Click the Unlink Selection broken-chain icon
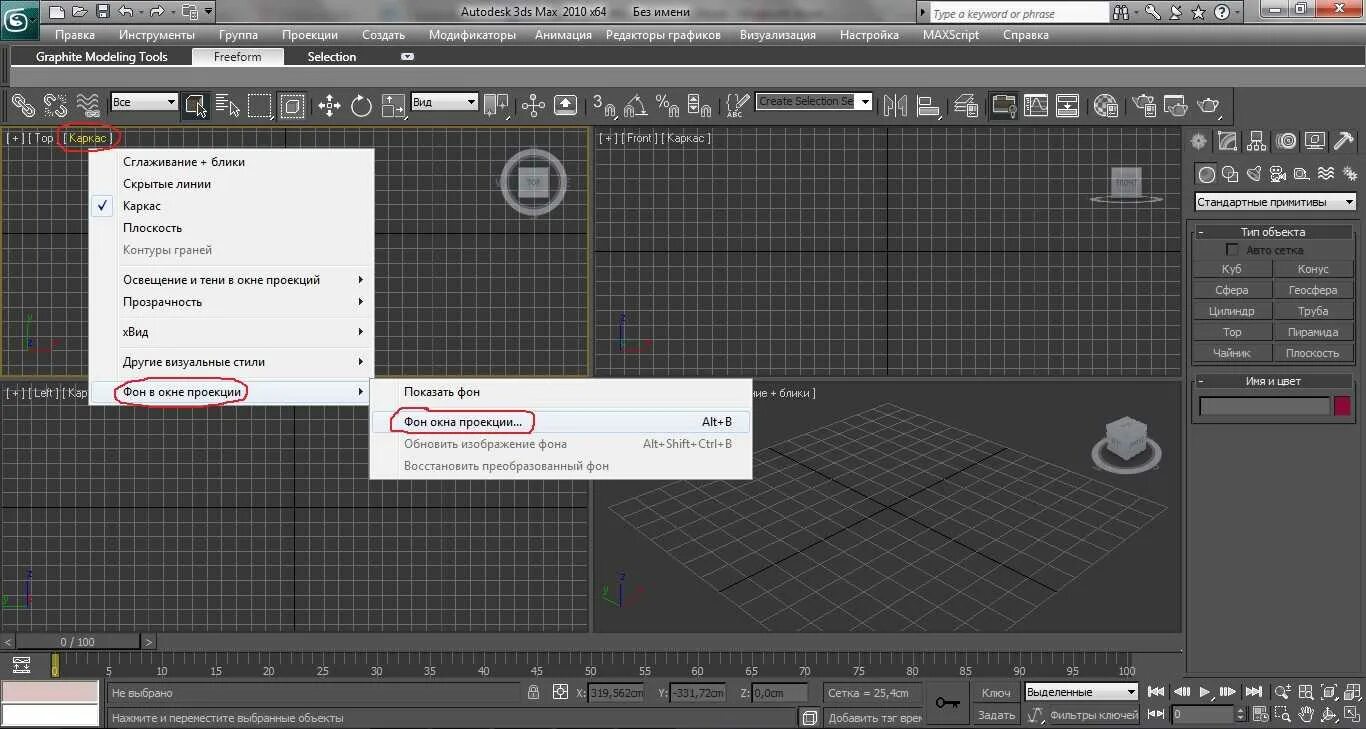This screenshot has height=729, width=1366. coord(56,104)
